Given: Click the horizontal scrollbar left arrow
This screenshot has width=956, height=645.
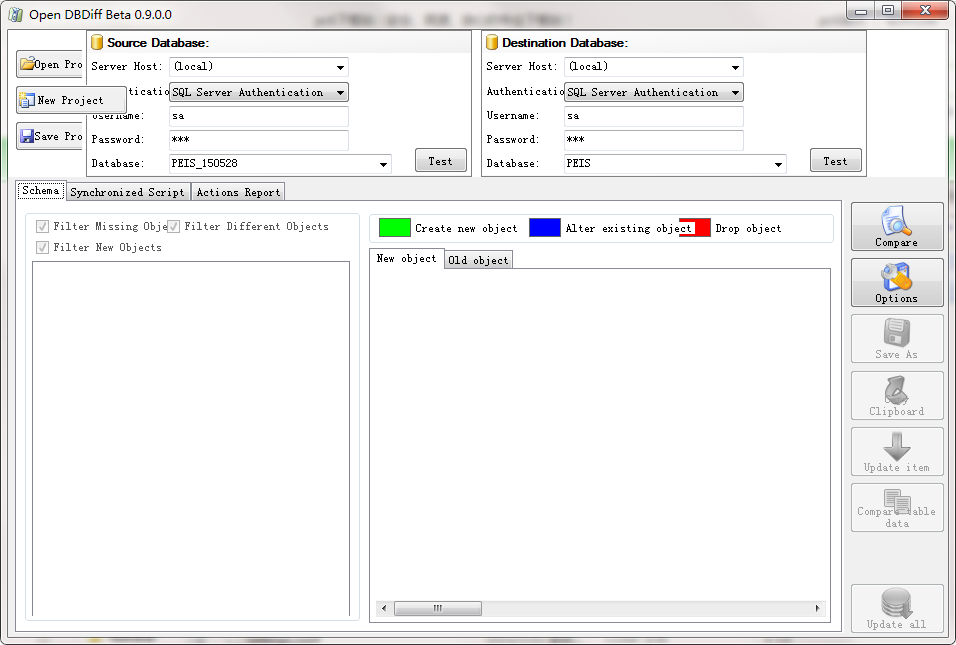Looking at the screenshot, I should (383, 608).
